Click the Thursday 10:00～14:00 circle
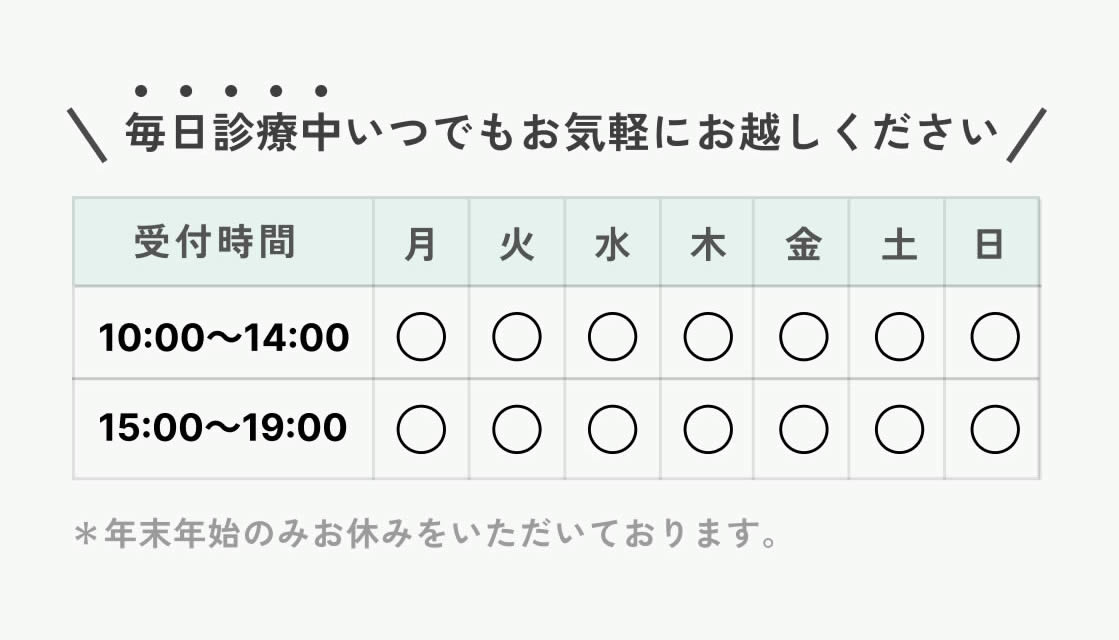The width and height of the screenshot is (1119, 640). (x=708, y=337)
